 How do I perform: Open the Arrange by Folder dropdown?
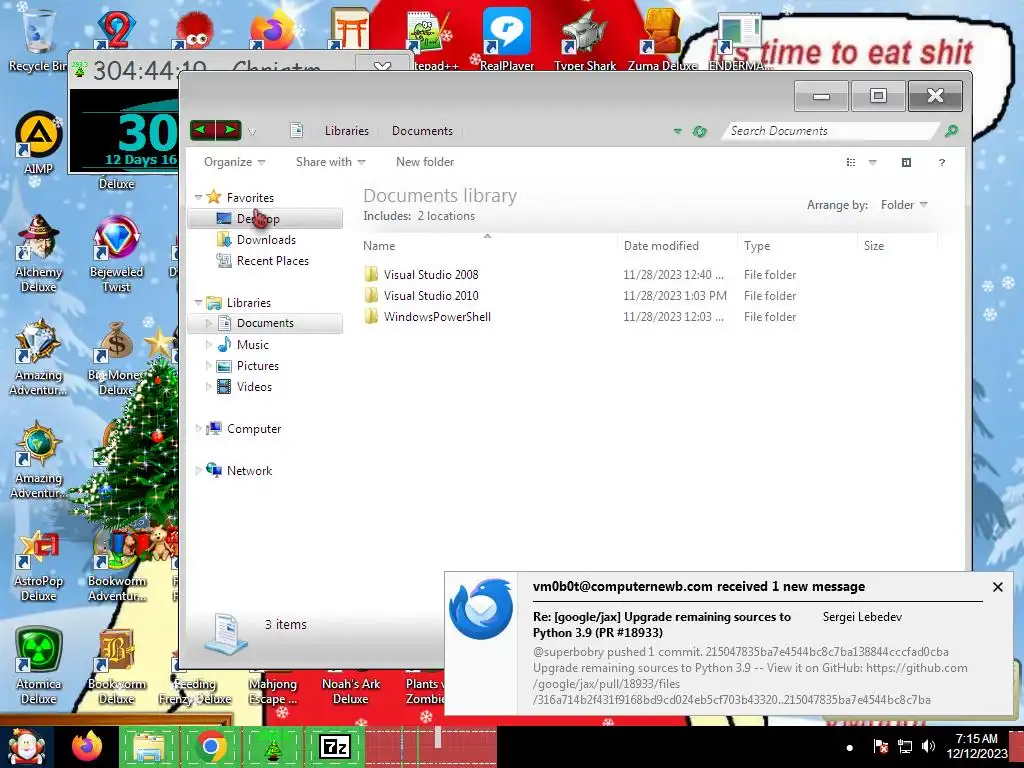904,204
